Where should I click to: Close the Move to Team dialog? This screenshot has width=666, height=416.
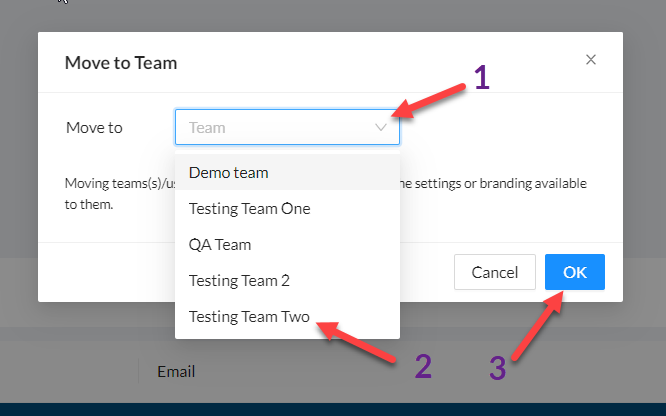point(590,60)
